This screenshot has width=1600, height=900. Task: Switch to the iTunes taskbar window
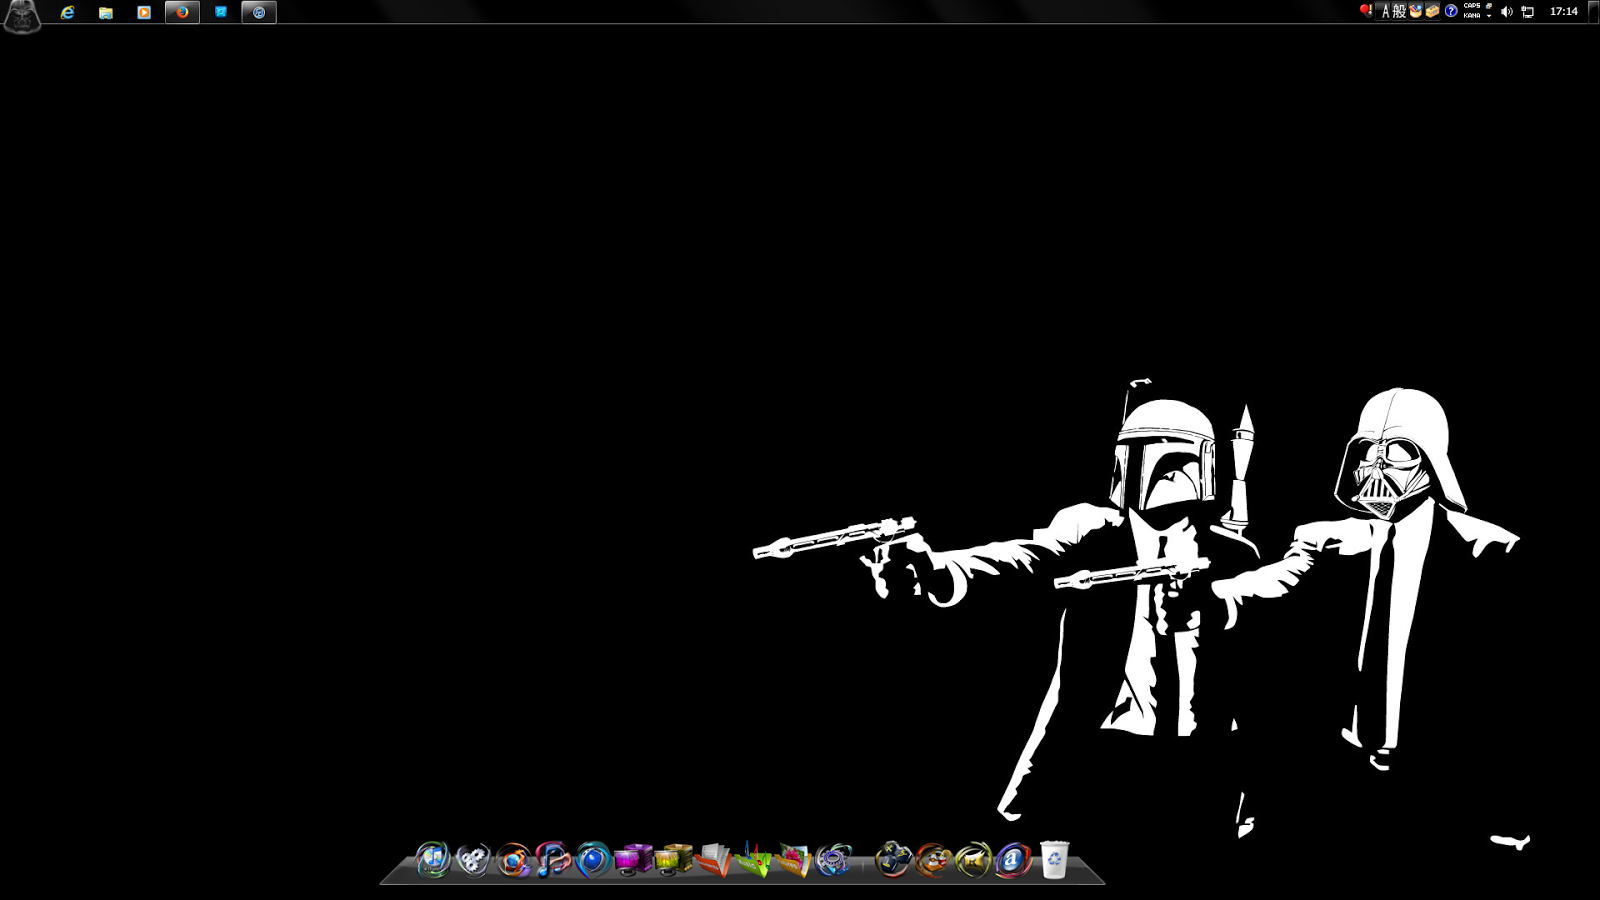[259, 12]
